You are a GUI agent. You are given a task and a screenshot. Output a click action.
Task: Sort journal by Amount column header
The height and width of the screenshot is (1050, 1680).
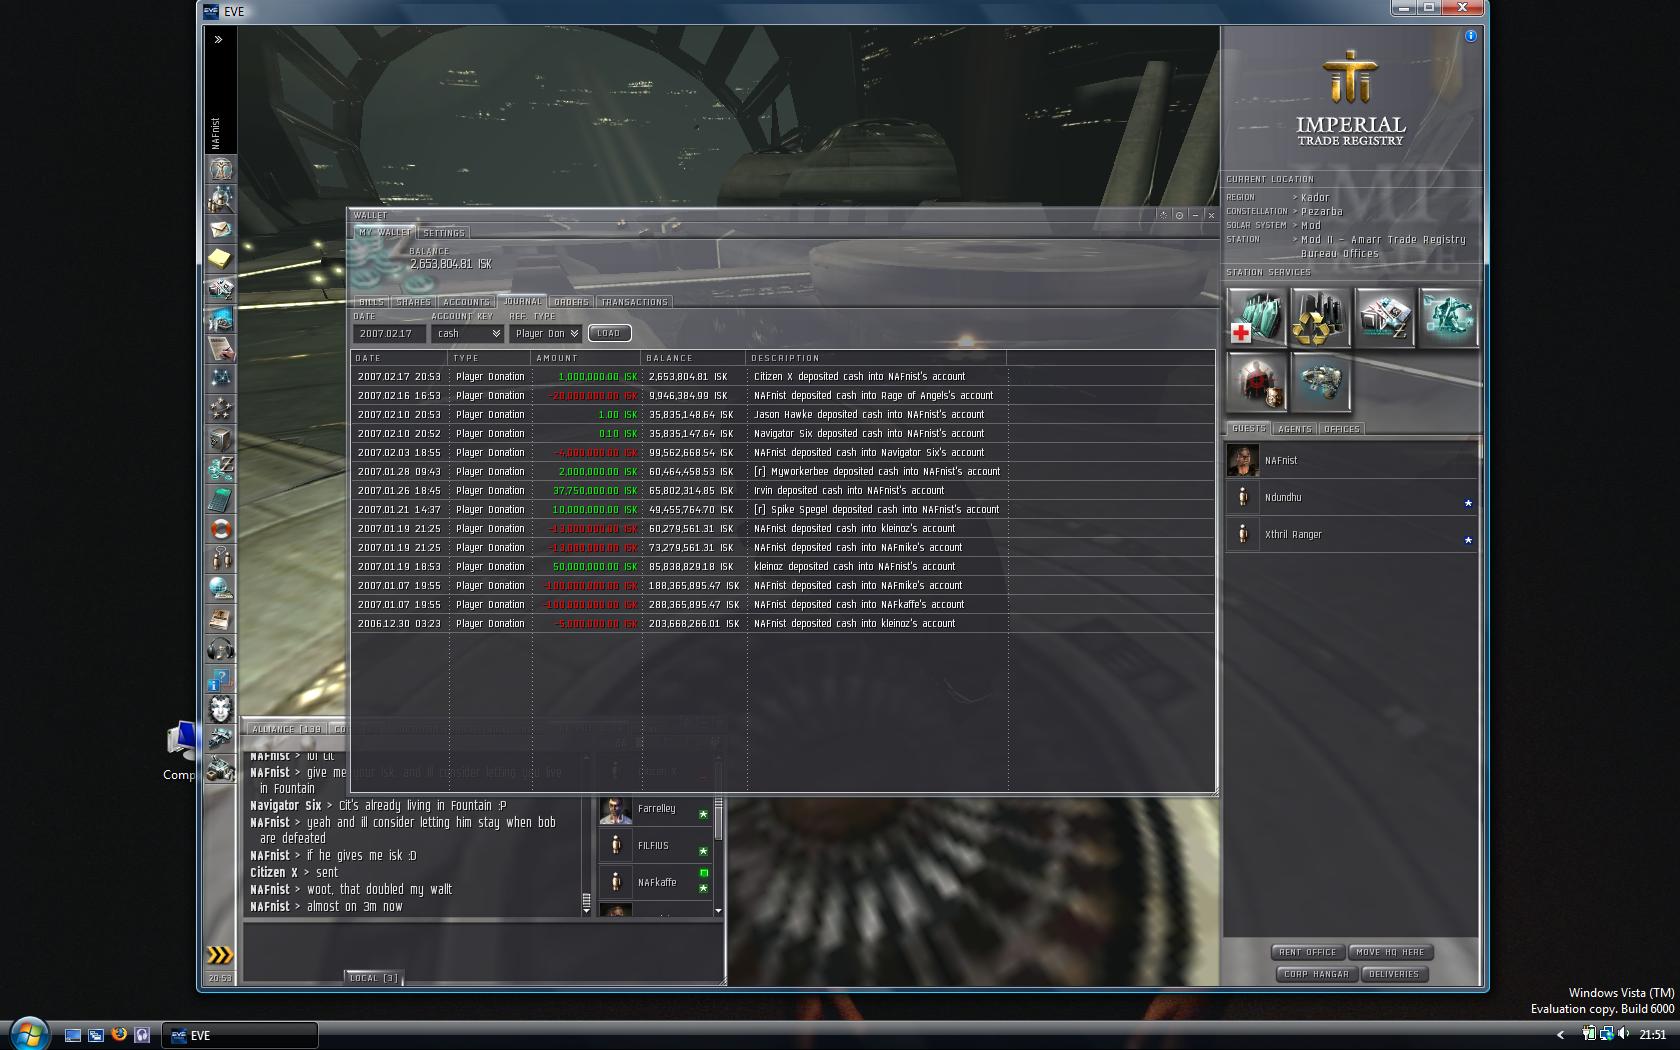[585, 358]
